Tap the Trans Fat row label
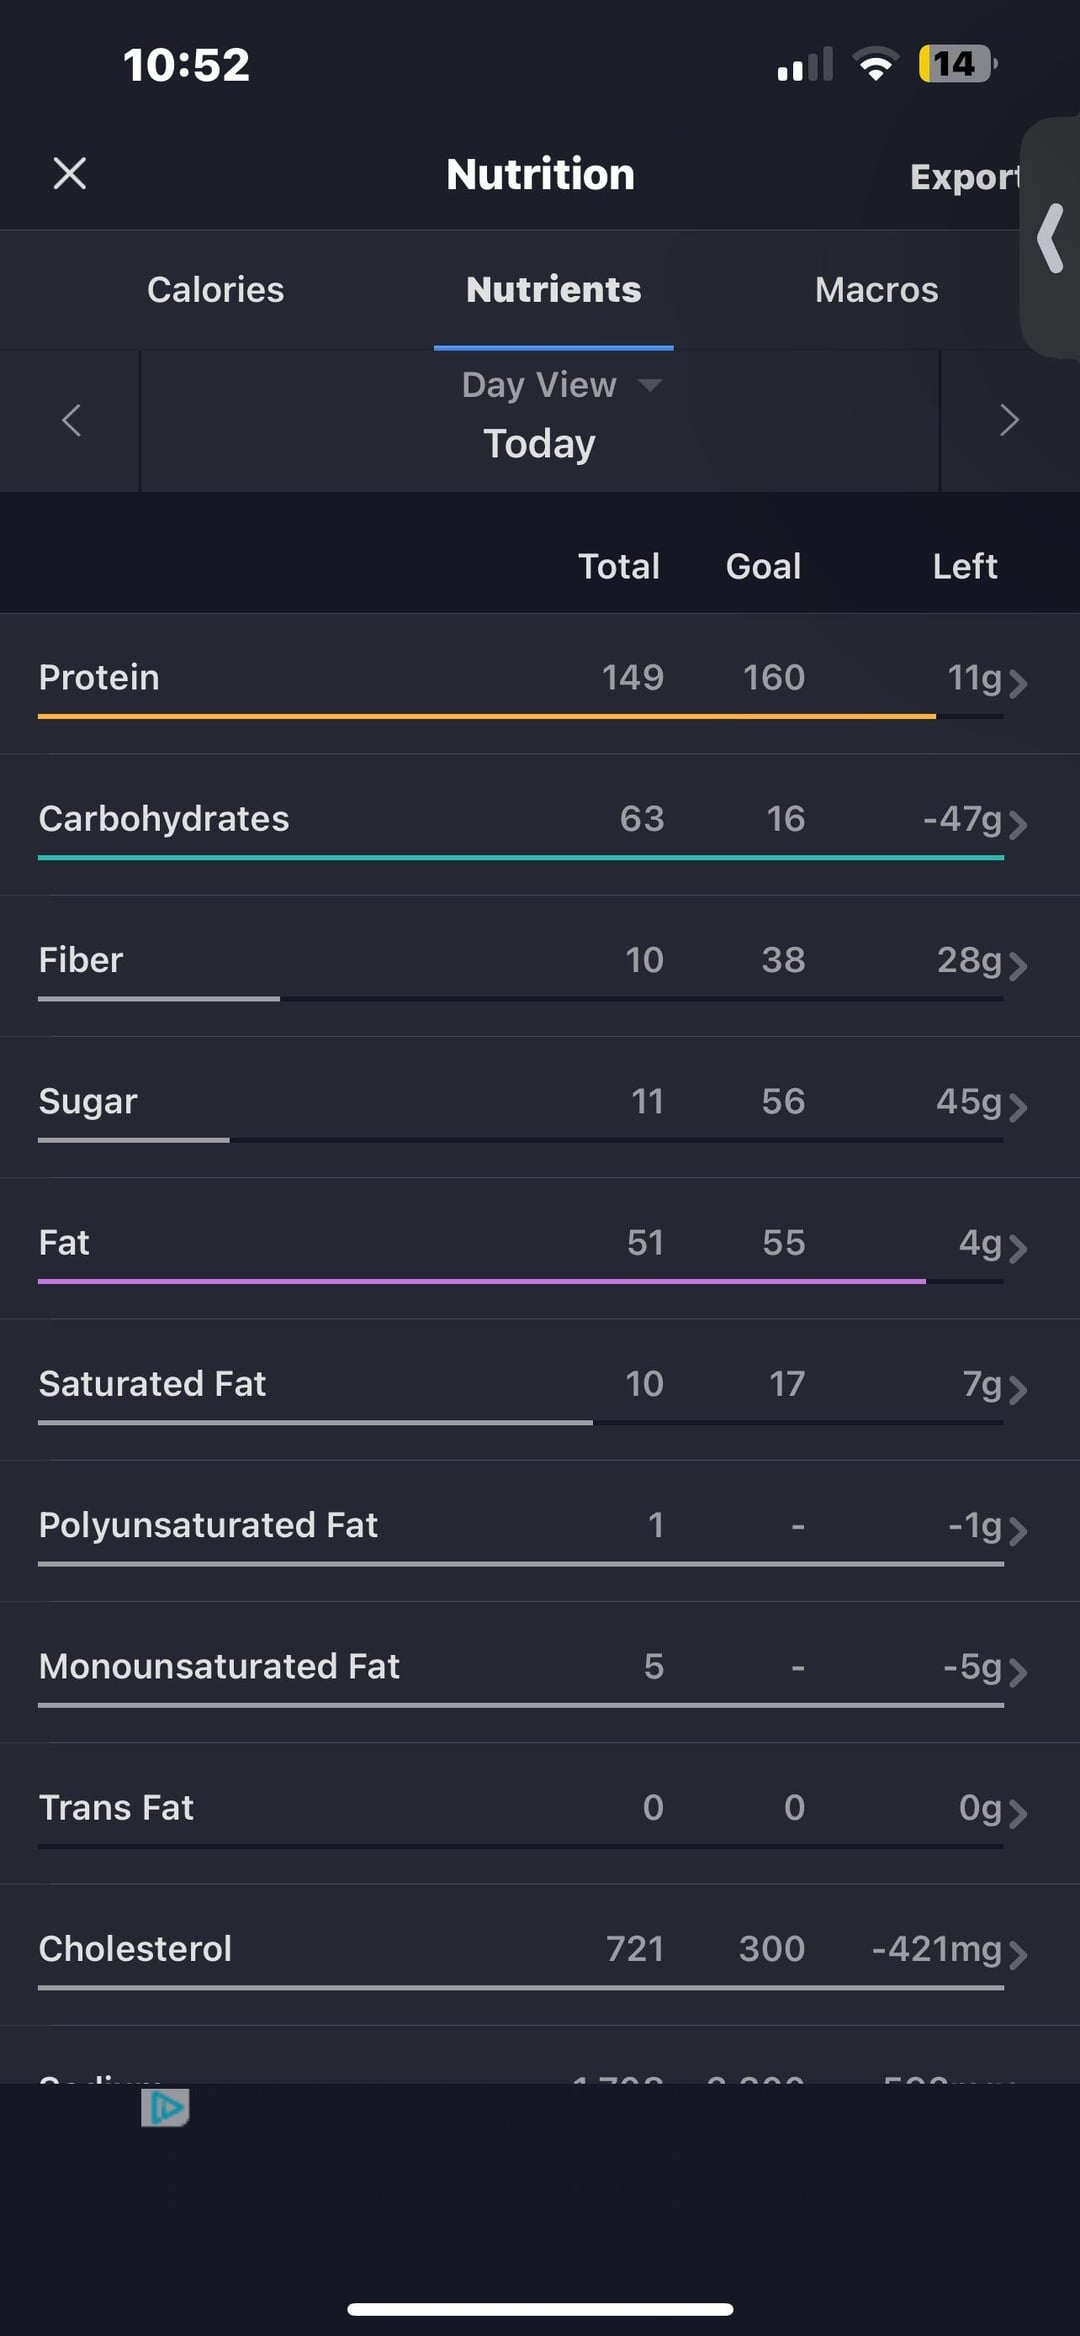The height and width of the screenshot is (2336, 1080). tap(116, 1807)
